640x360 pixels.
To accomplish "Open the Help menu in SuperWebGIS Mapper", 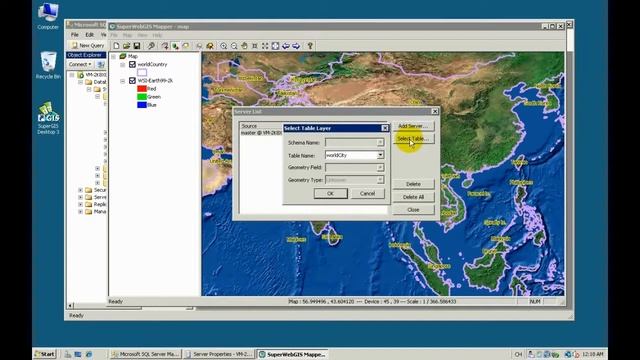I will click(157, 35).
